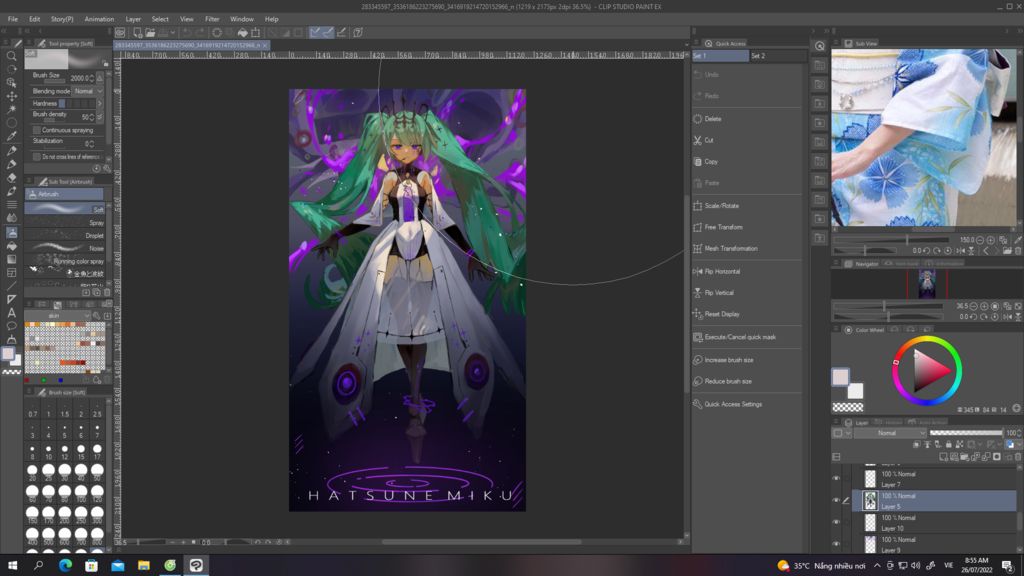Viewport: 1024px width, 576px height.
Task: Select the Frame border tool
Action: [x=11, y=273]
